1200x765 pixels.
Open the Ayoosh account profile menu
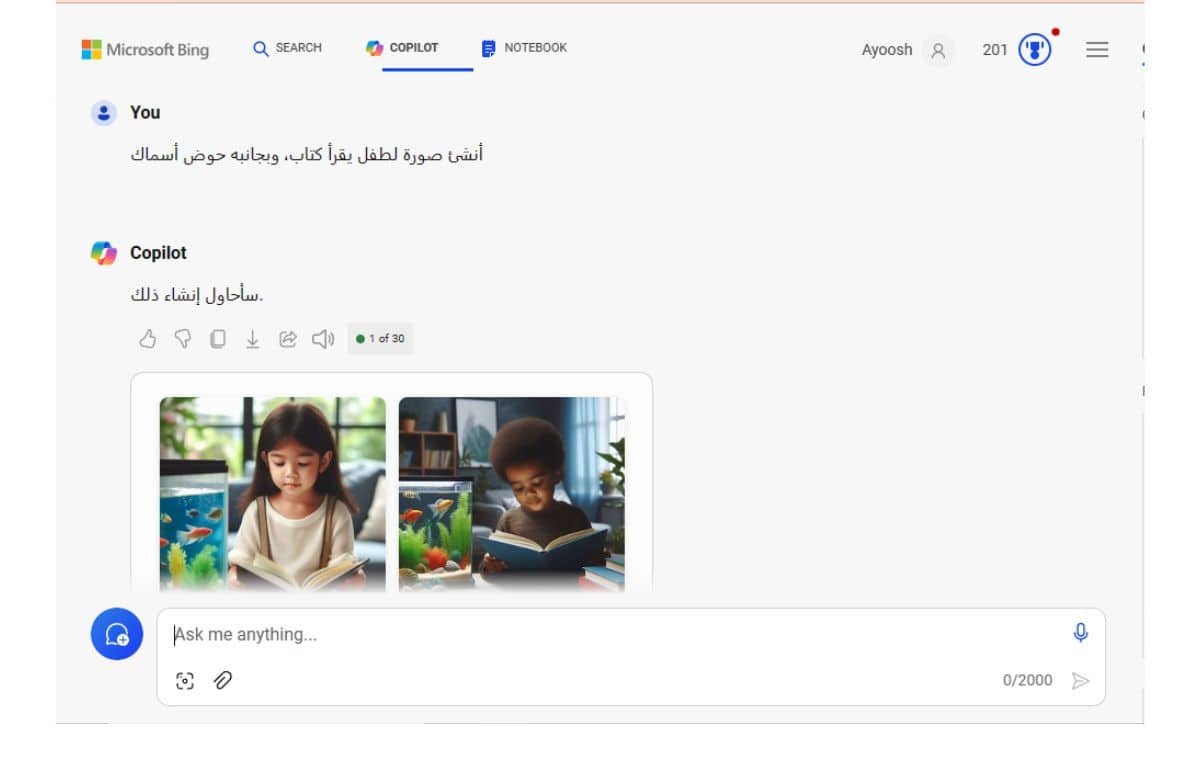tap(937, 50)
